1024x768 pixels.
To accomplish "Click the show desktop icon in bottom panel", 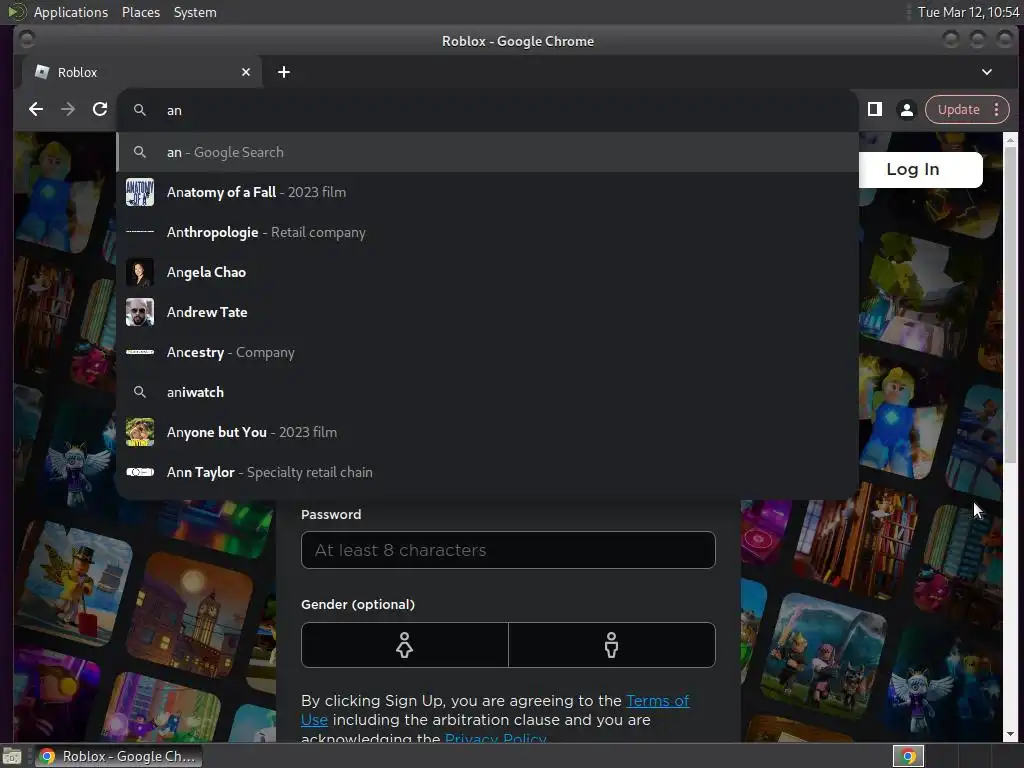I will tap(12, 756).
